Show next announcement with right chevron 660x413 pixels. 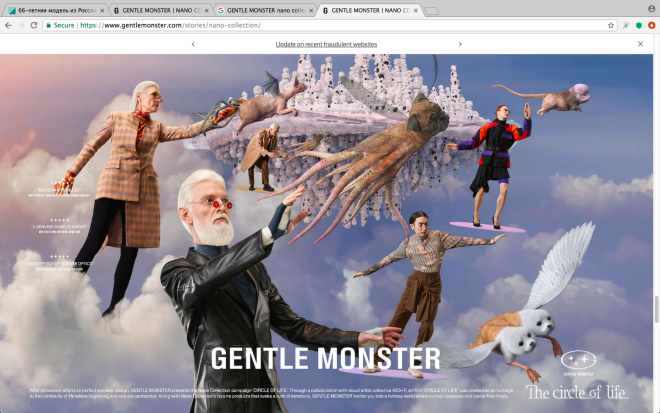[x=460, y=44]
